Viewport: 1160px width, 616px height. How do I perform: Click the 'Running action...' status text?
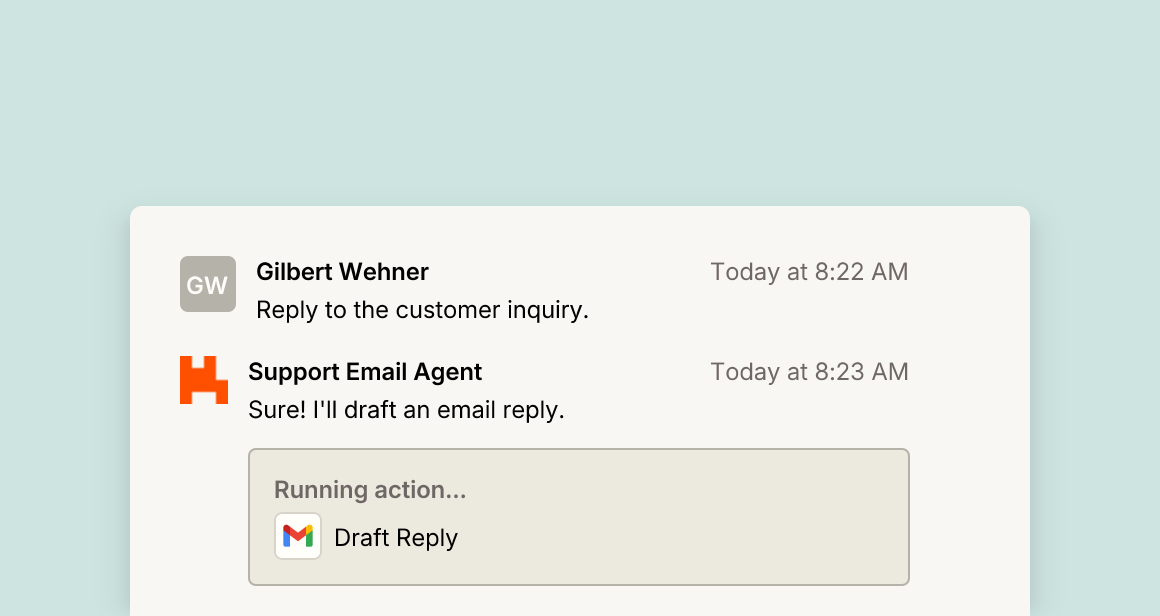coord(370,490)
